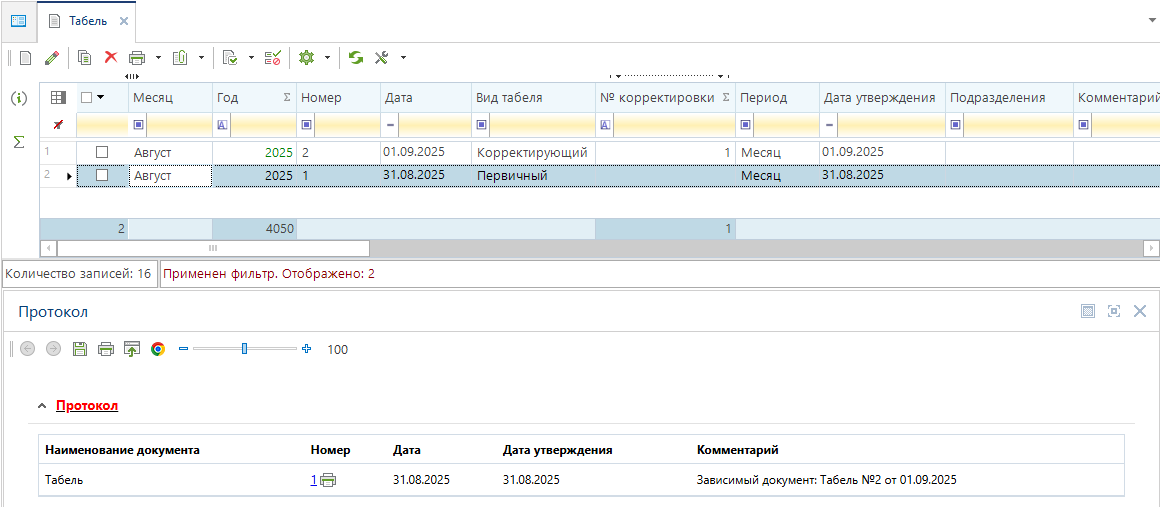Click the red X delete record icon

[x=111, y=58]
